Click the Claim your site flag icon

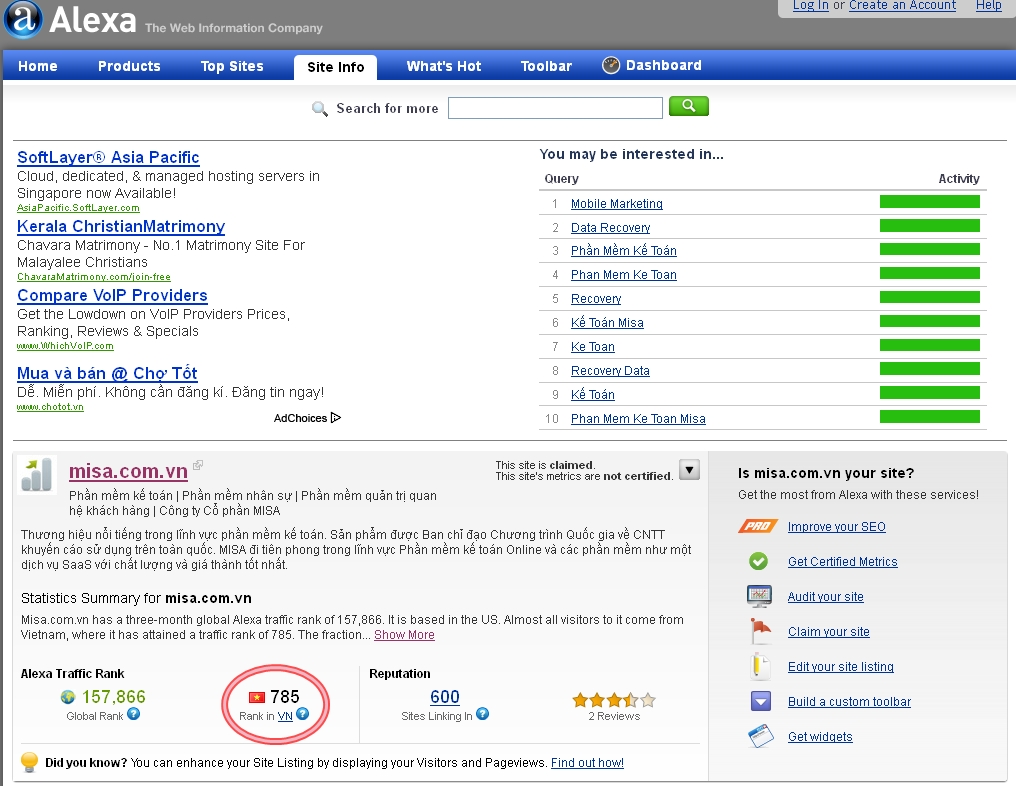point(760,632)
